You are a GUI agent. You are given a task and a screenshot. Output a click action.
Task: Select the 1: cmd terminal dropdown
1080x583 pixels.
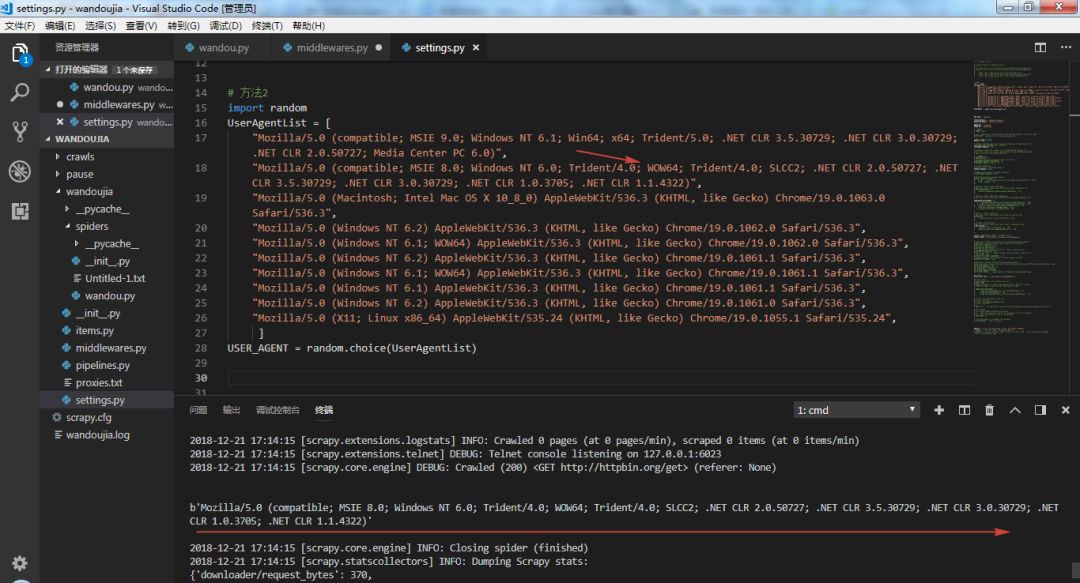[856, 410]
